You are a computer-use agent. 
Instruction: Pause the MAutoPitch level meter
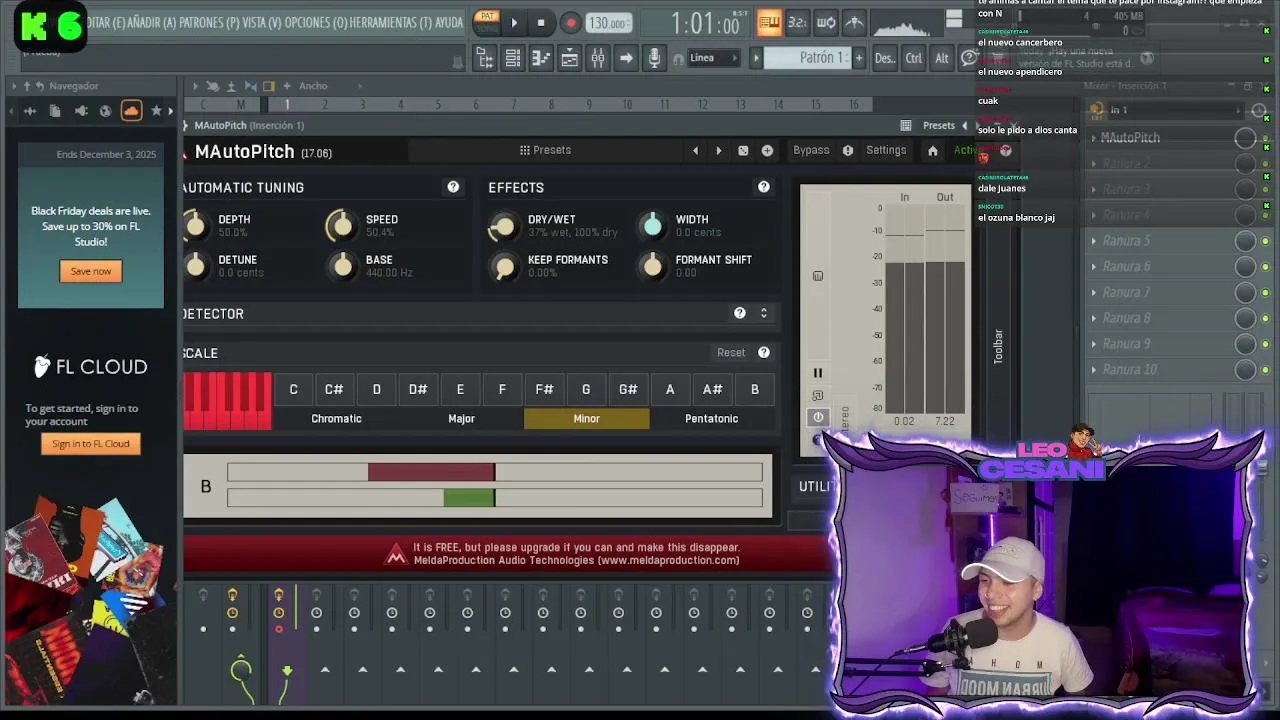(x=818, y=373)
